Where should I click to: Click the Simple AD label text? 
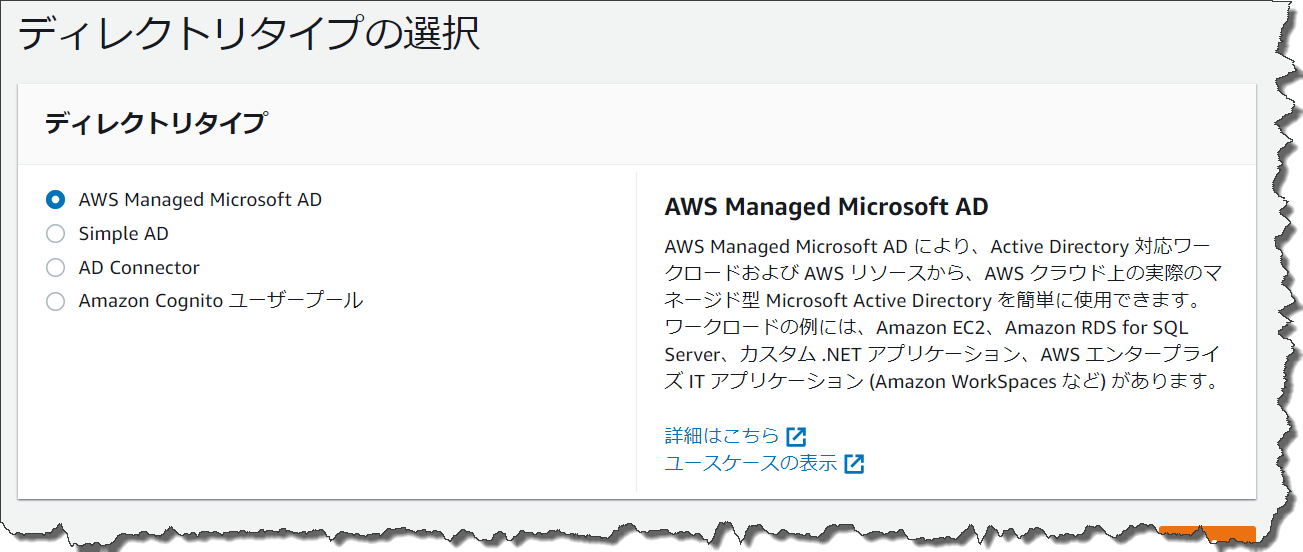[124, 233]
